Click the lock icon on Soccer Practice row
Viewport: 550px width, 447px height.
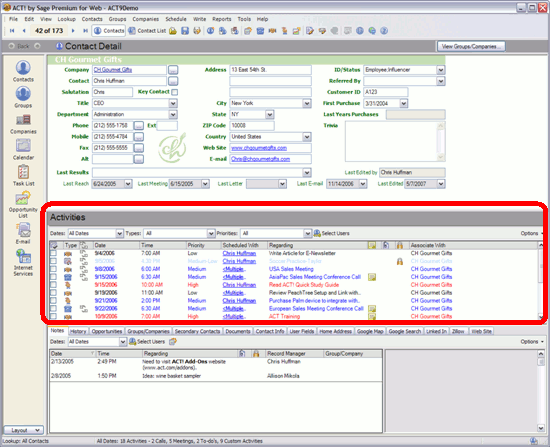400,261
